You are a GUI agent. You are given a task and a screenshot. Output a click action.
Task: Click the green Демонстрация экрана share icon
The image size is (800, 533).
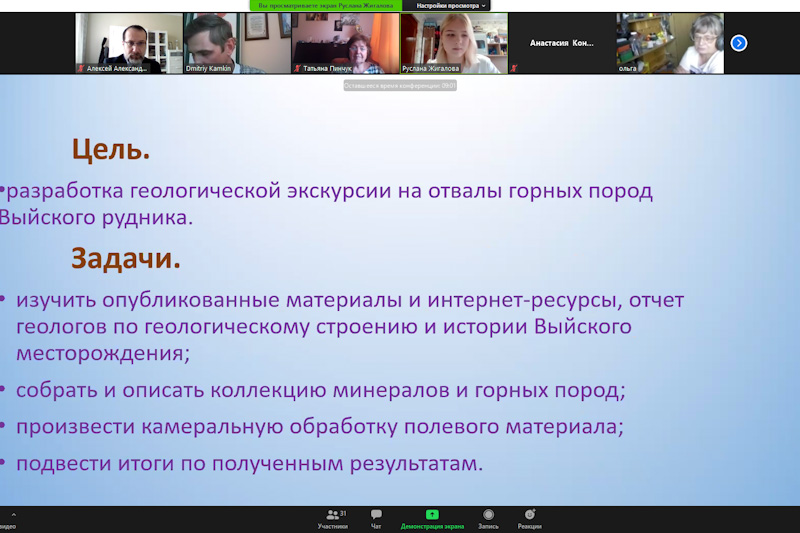pos(432,515)
